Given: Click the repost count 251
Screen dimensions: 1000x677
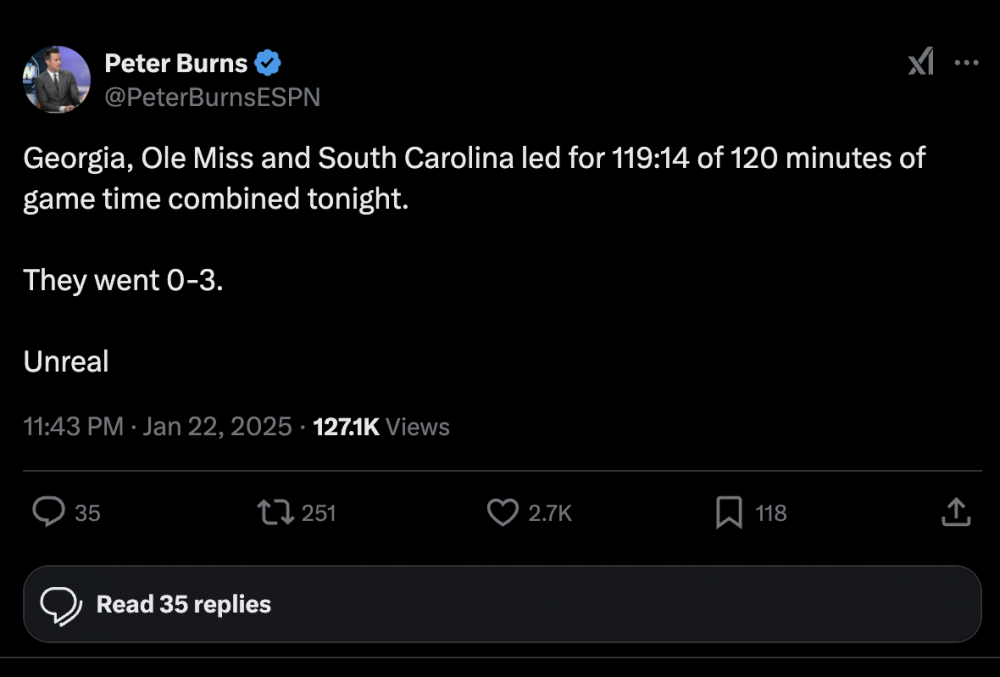Looking at the screenshot, I should click(x=319, y=513).
